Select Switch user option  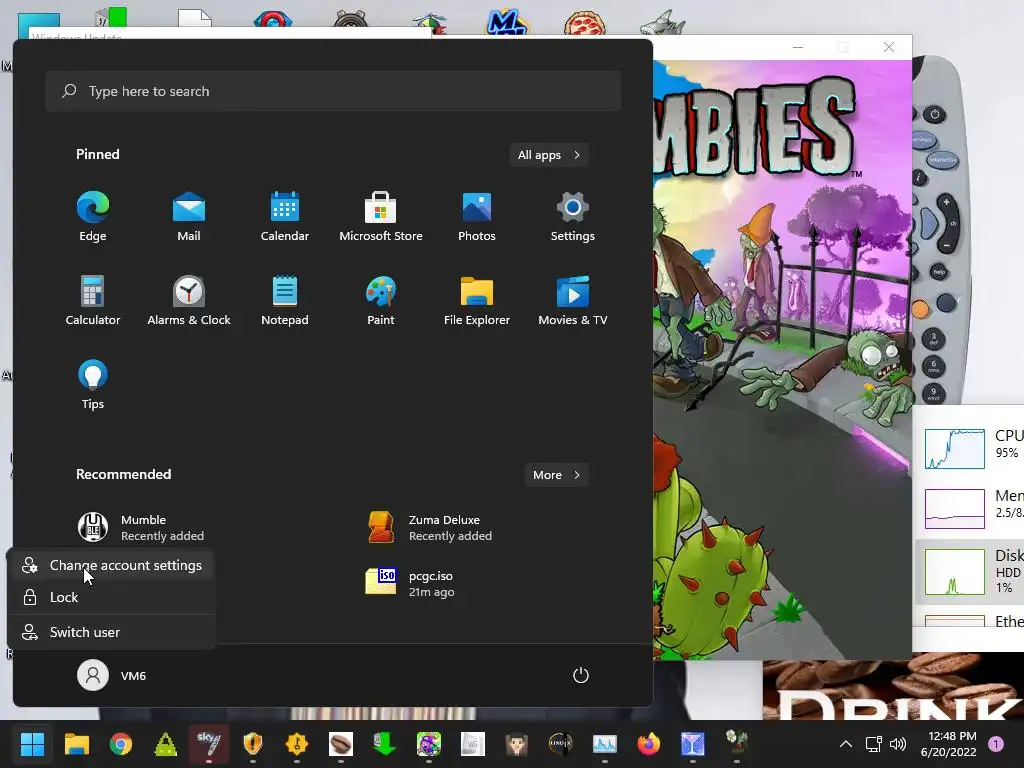[112, 632]
